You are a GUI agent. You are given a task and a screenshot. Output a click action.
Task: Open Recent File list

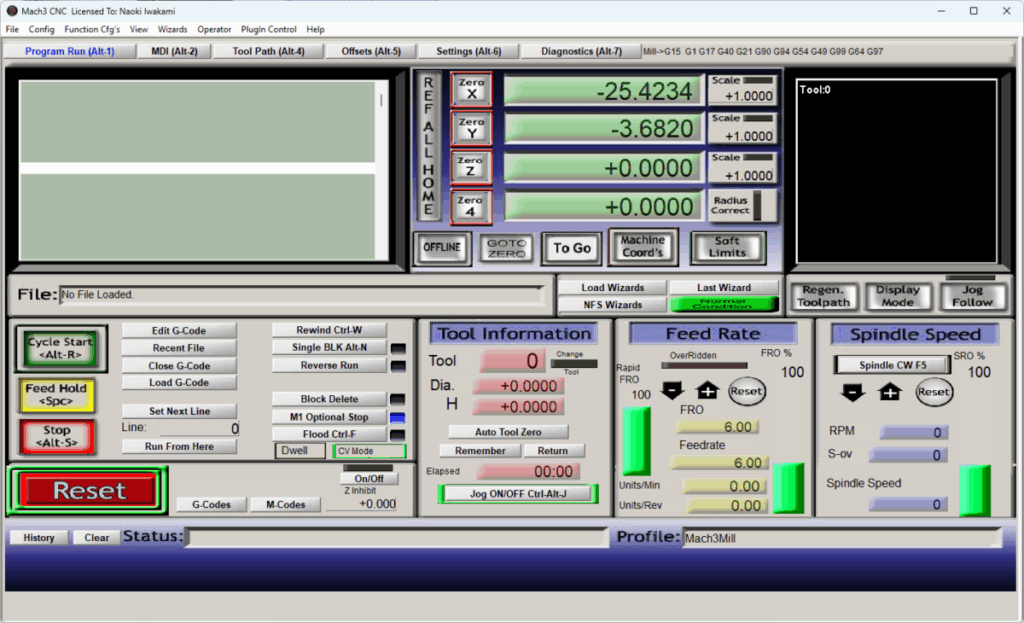[x=179, y=348]
